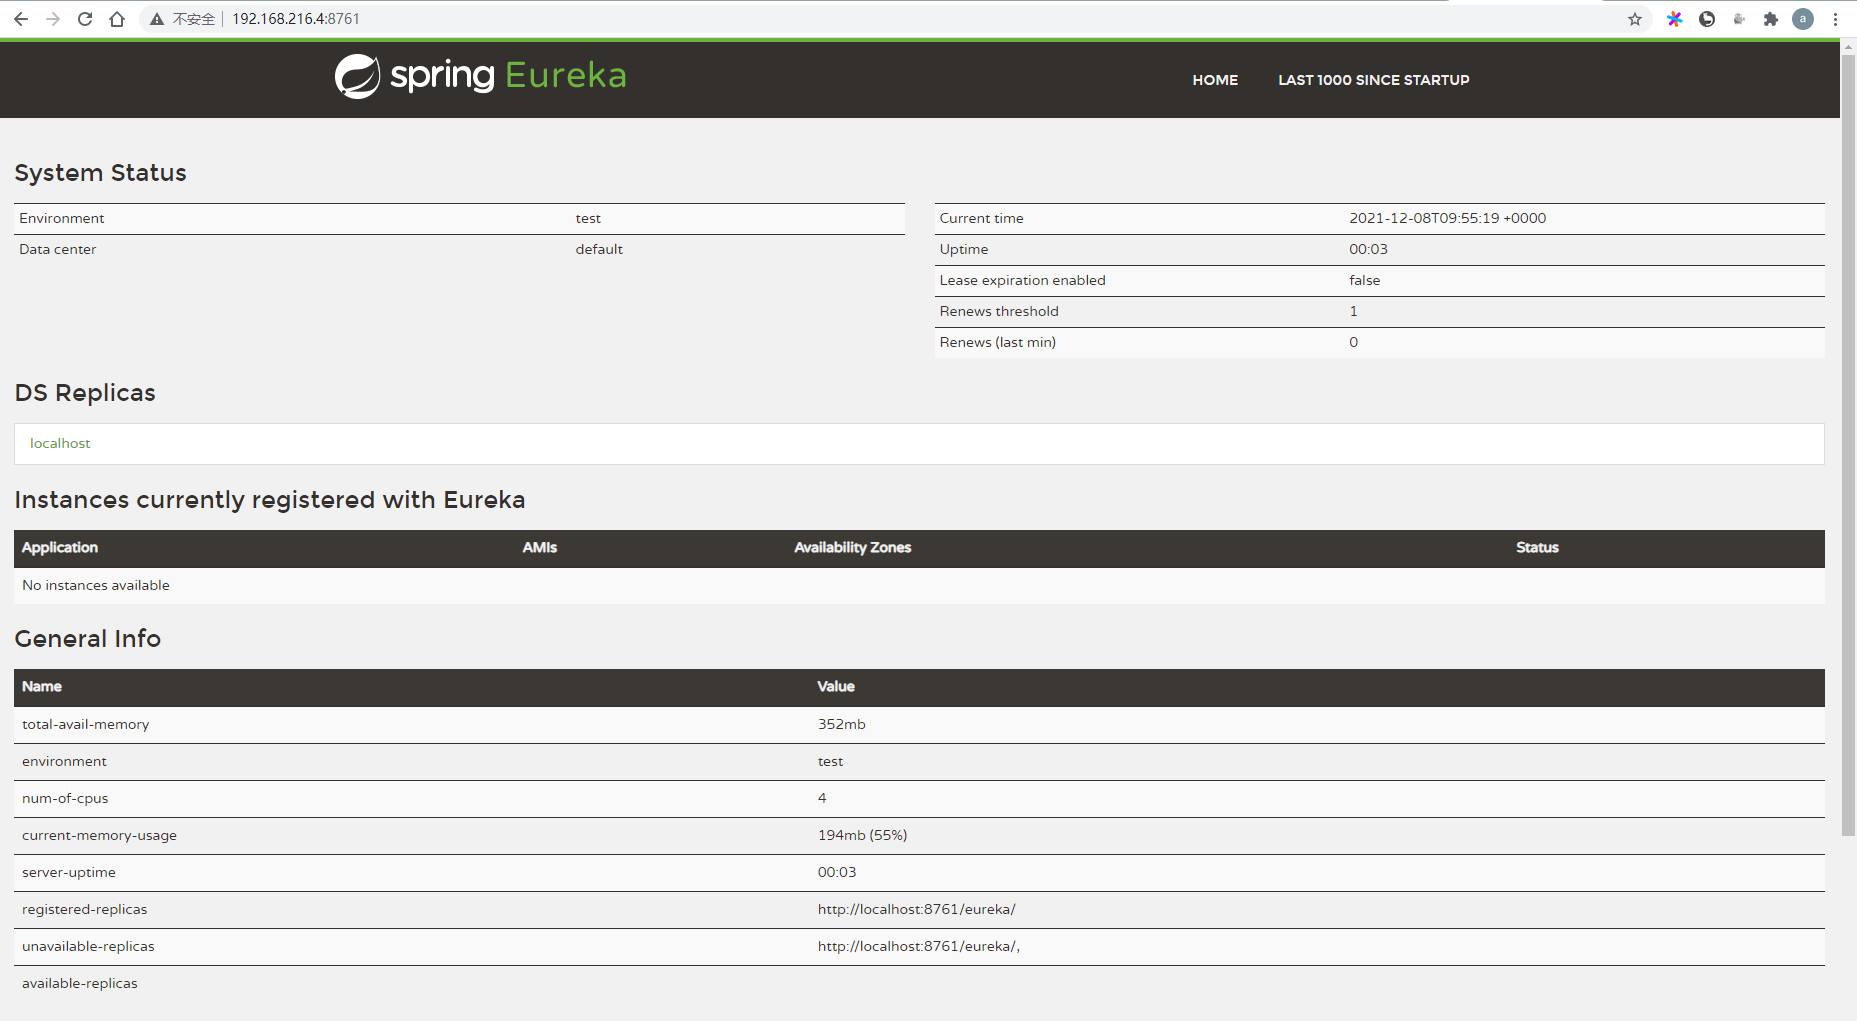Click Lease expiration enabled label
The width and height of the screenshot is (1857, 1021).
[1022, 281]
